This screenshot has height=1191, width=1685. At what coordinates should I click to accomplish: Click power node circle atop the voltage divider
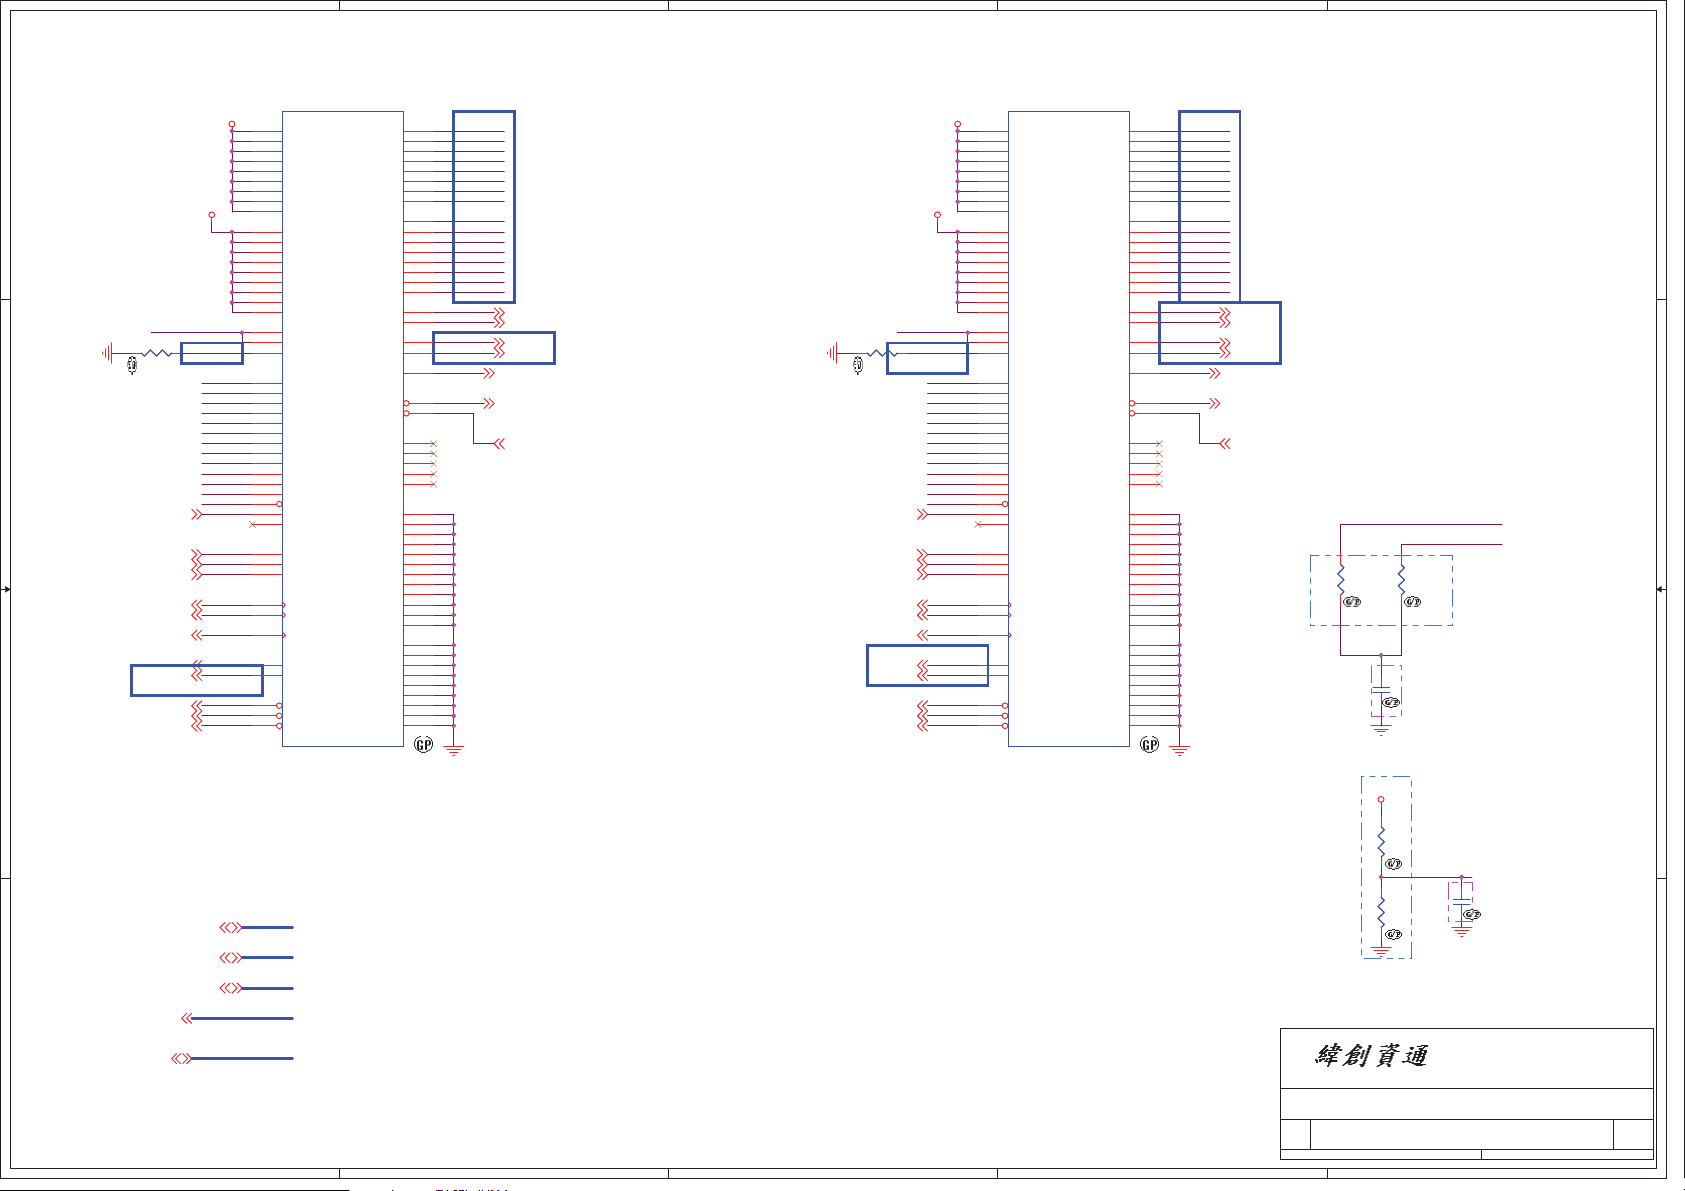coord(1381,800)
